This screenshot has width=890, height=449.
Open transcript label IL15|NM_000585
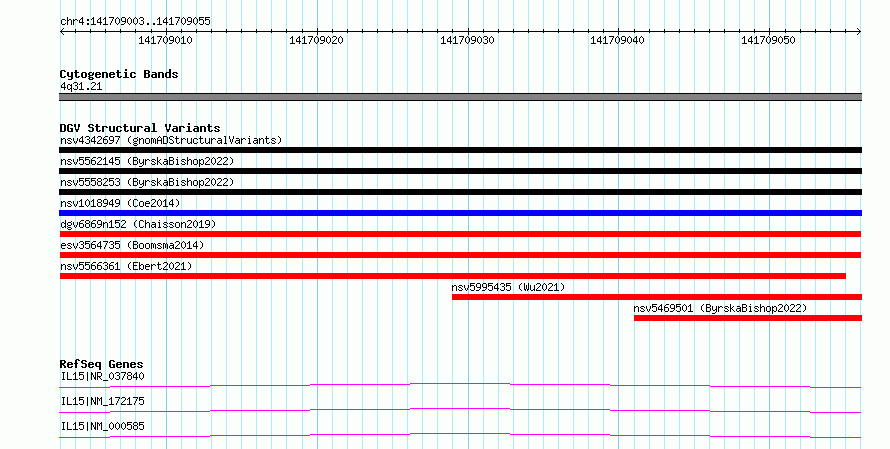pos(102,426)
